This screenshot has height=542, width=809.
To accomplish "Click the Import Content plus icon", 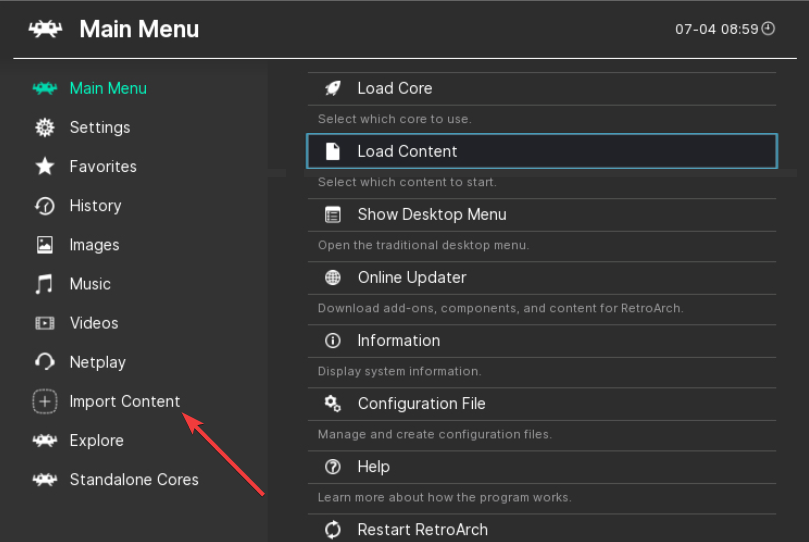I will [x=45, y=402].
